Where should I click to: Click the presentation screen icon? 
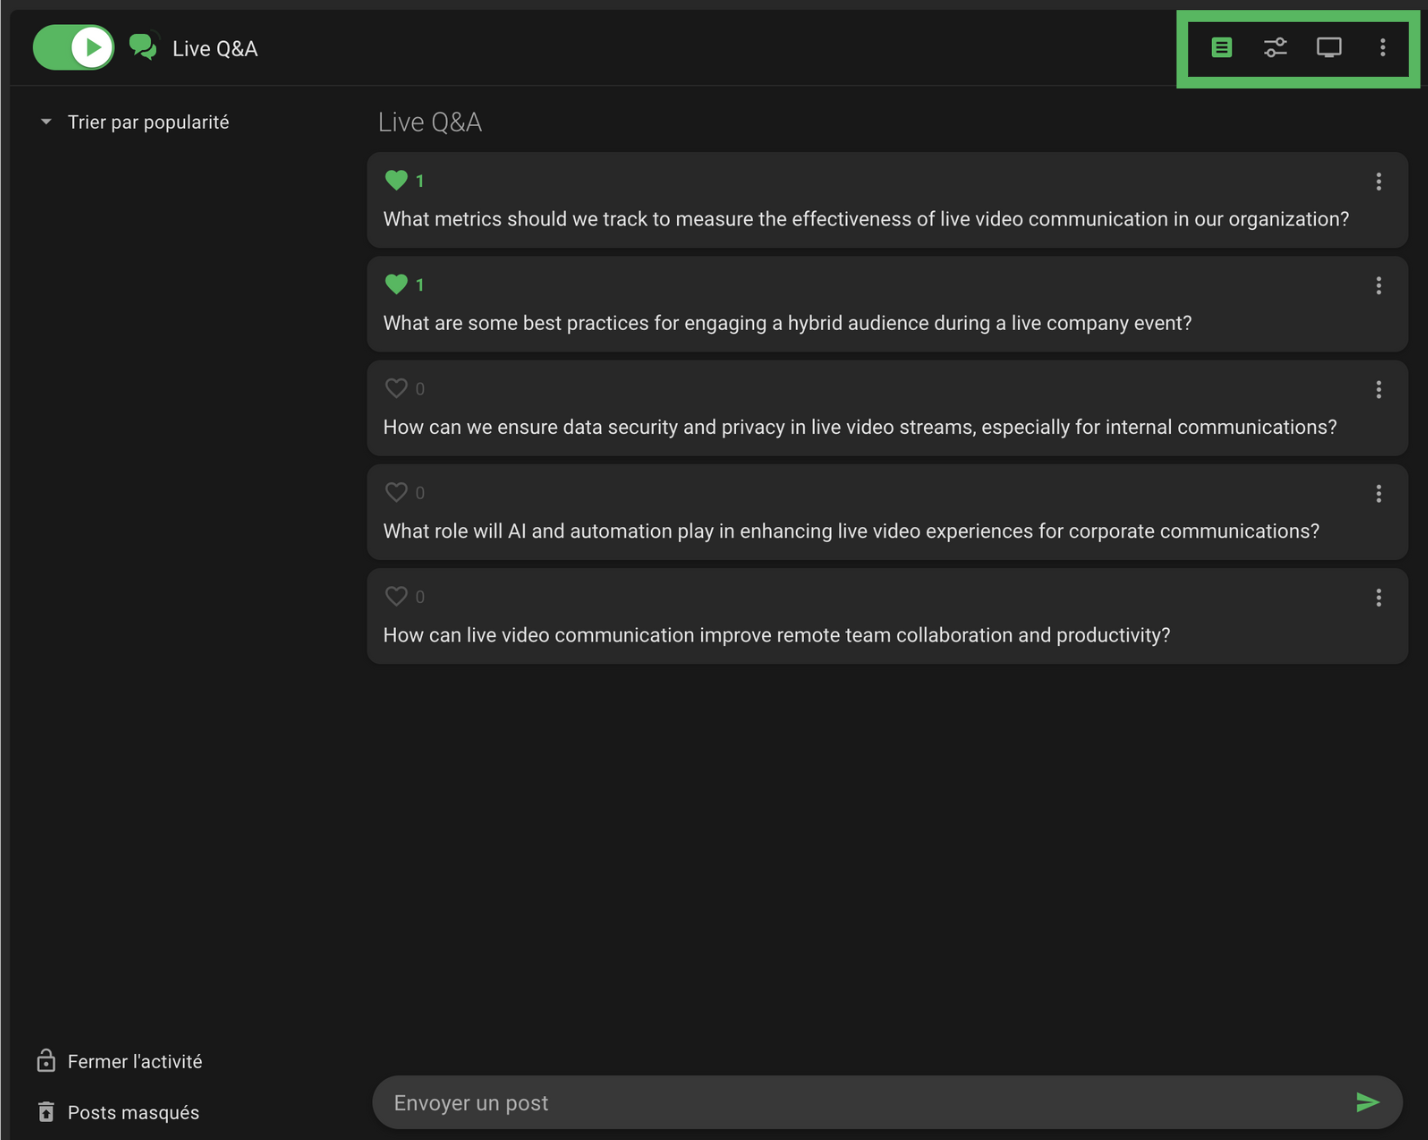coord(1329,47)
